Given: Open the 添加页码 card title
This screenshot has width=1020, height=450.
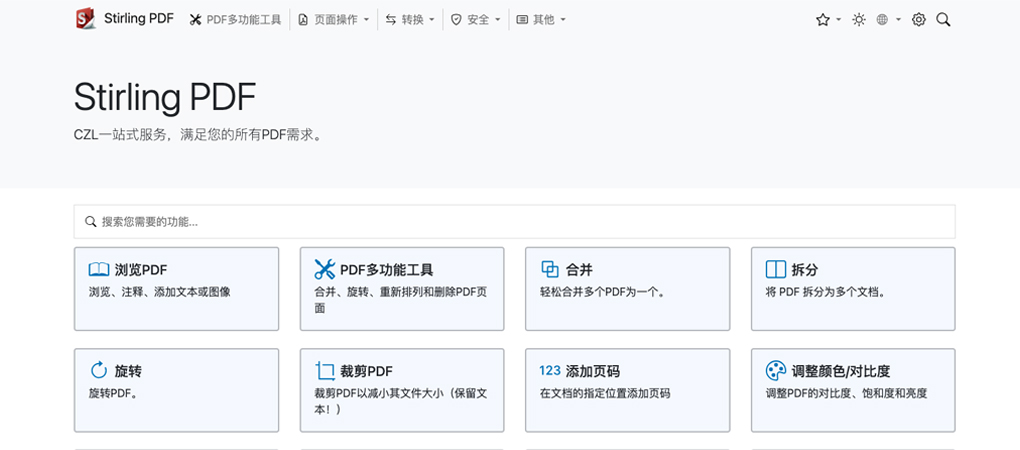Looking at the screenshot, I should point(593,371).
